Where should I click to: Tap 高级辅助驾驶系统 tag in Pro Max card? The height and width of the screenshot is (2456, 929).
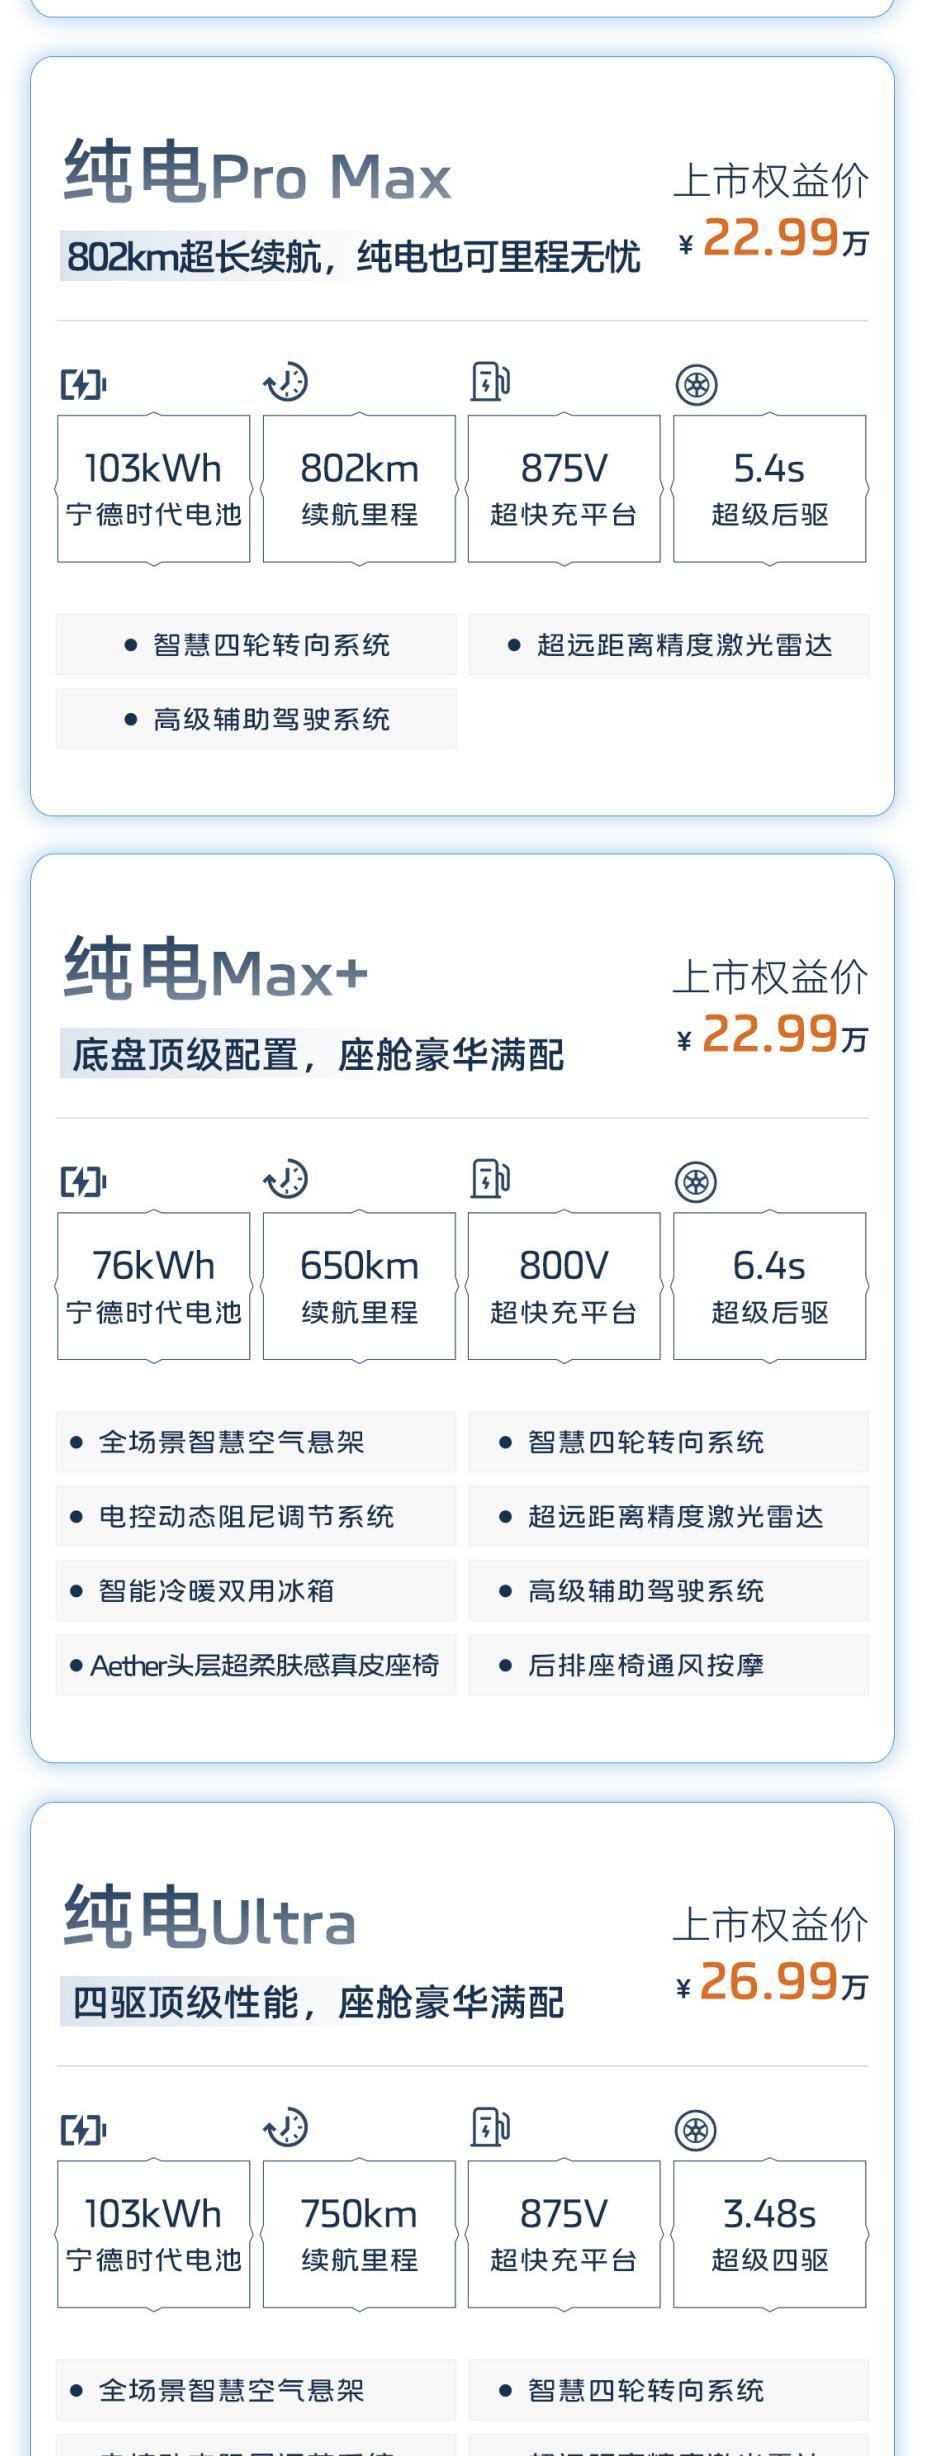[256, 719]
